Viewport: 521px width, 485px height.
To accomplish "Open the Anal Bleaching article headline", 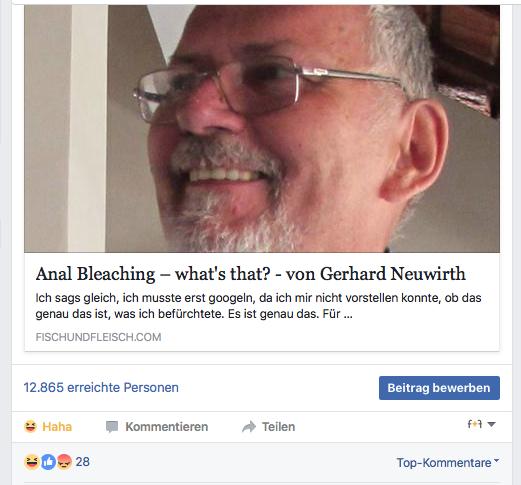I will tap(250, 274).
